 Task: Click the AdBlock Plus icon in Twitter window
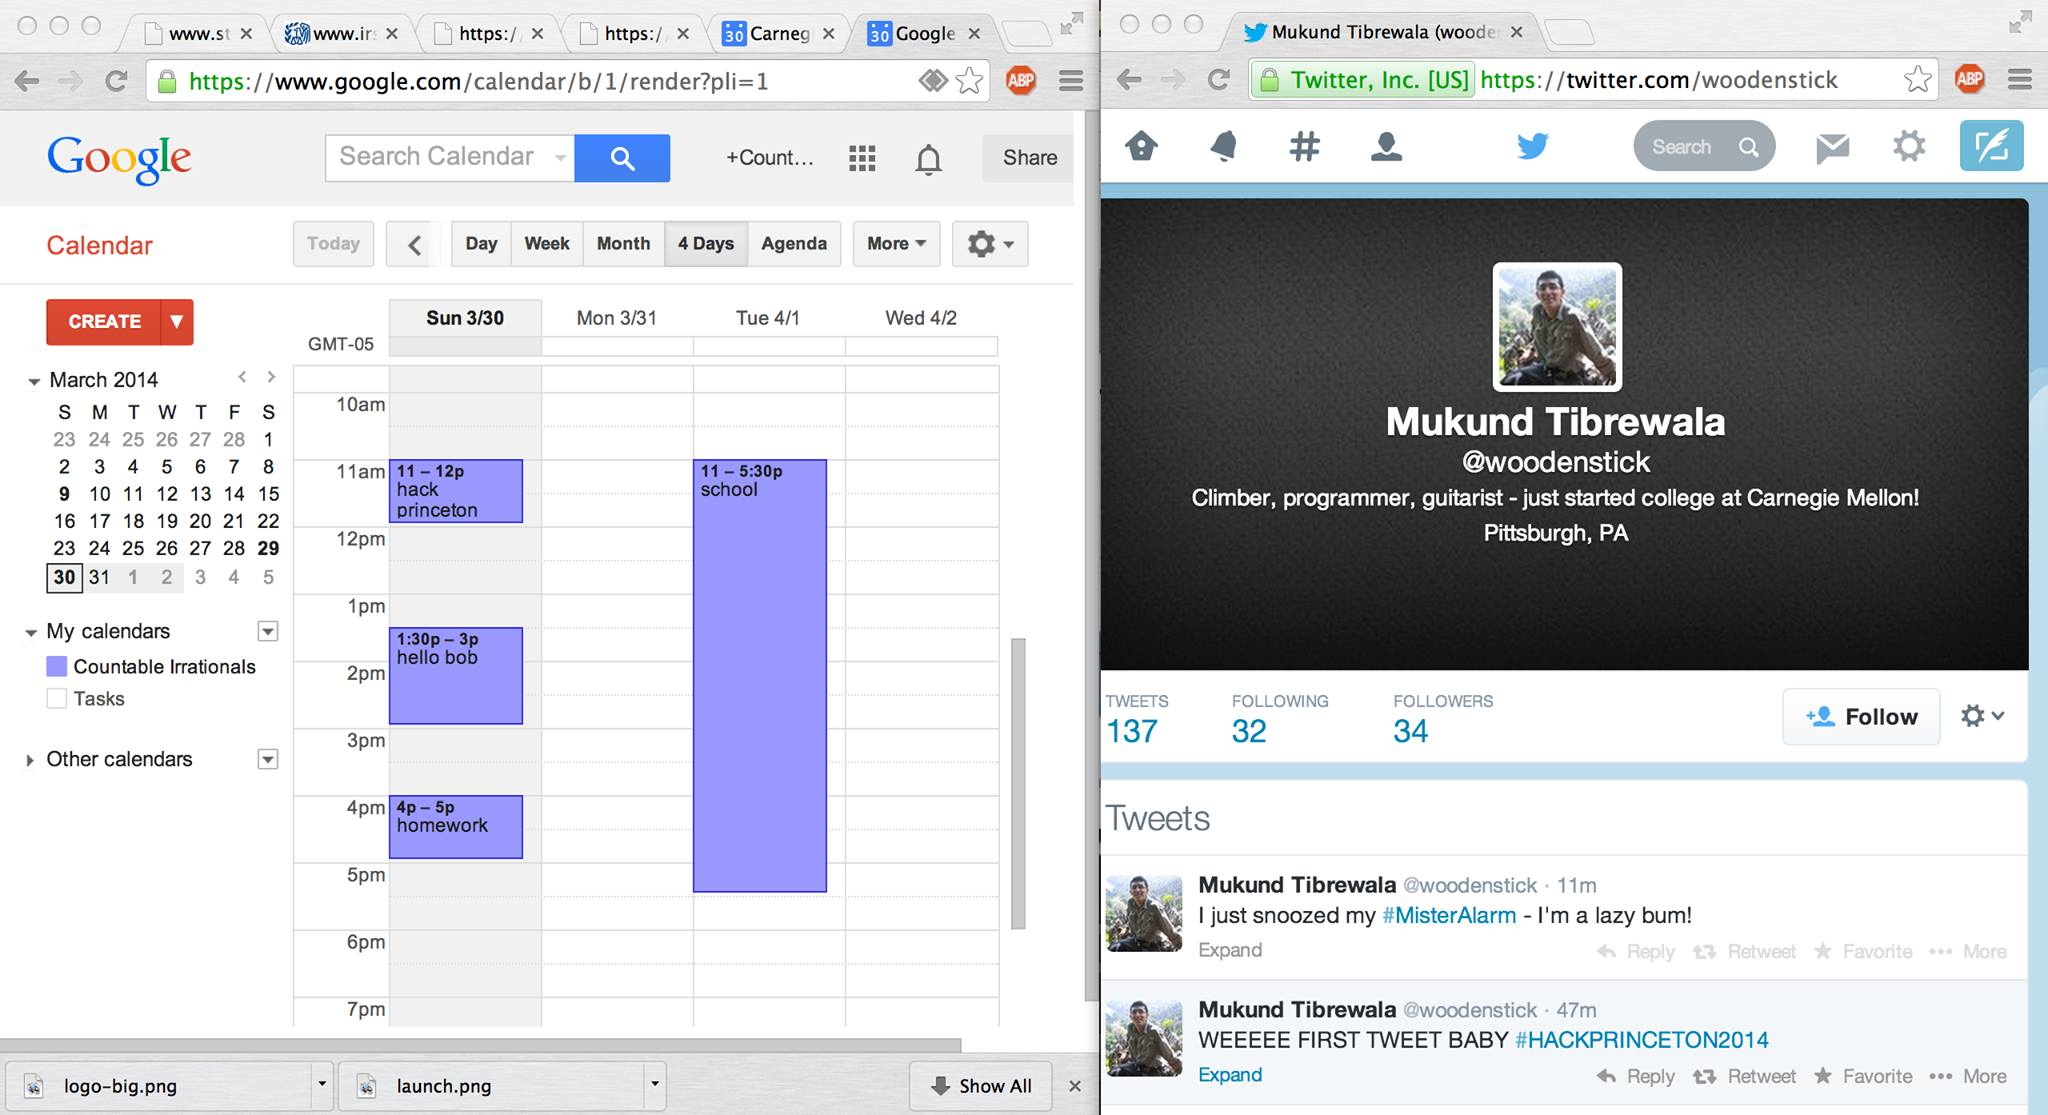[x=1969, y=79]
